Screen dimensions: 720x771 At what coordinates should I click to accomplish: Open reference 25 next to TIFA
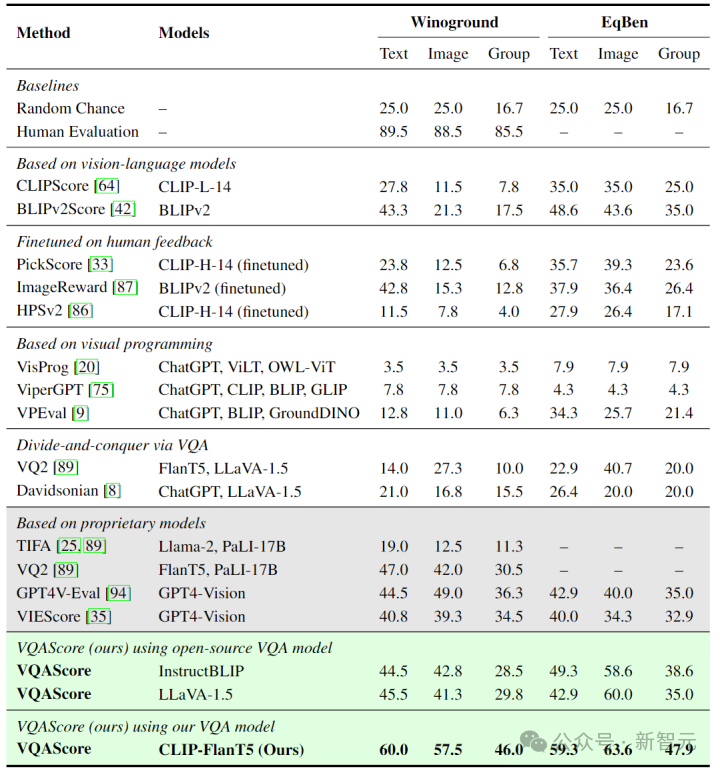69,546
